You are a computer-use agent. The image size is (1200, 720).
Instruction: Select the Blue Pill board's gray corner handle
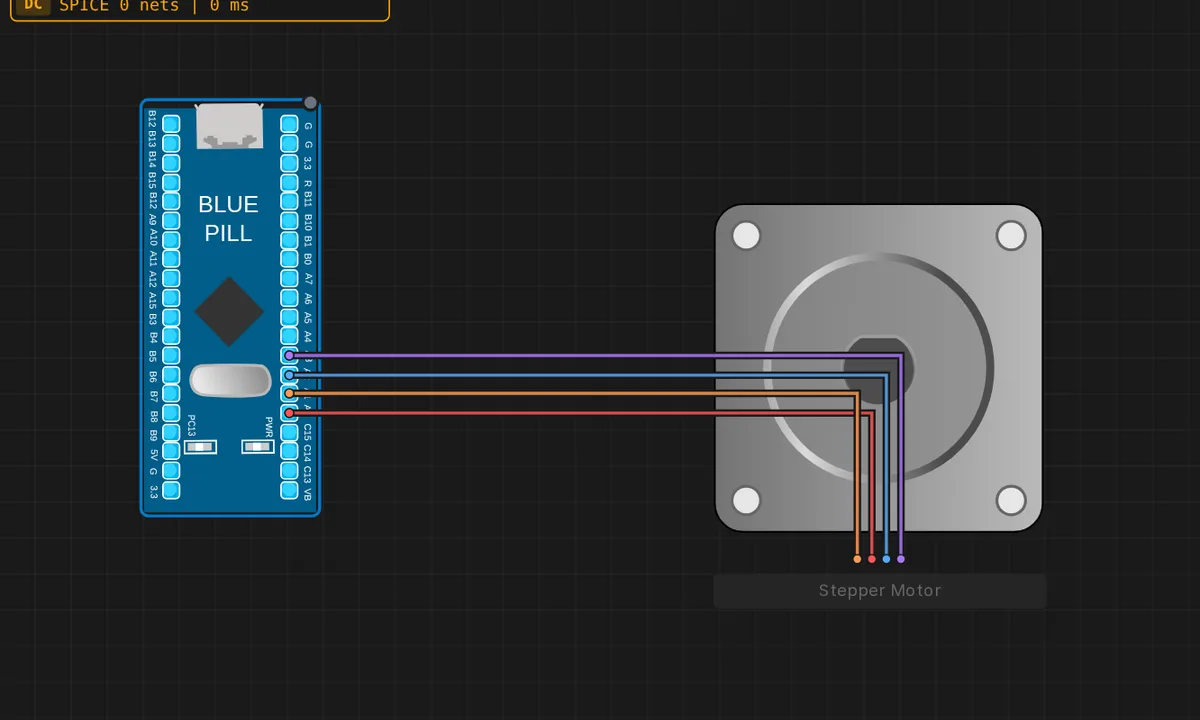pyautogui.click(x=310, y=103)
